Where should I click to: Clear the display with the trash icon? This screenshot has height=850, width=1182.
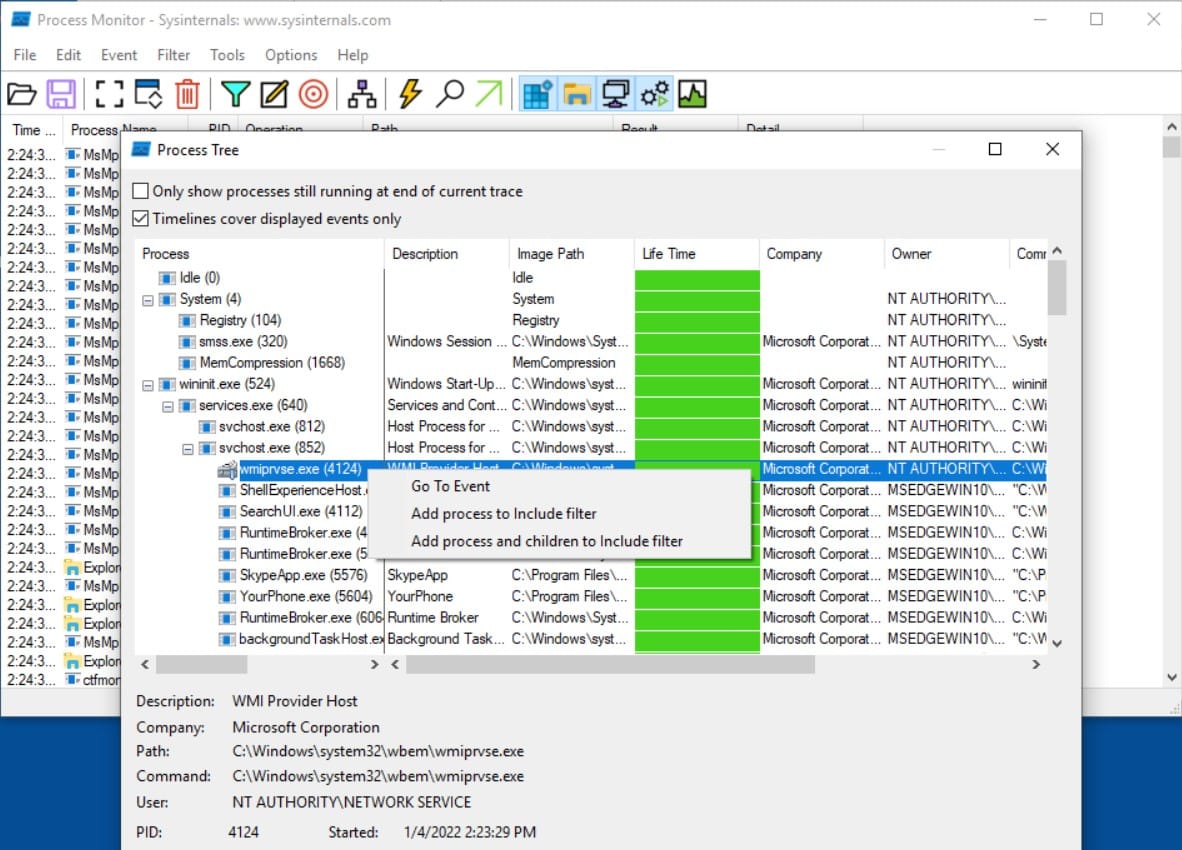click(x=187, y=94)
